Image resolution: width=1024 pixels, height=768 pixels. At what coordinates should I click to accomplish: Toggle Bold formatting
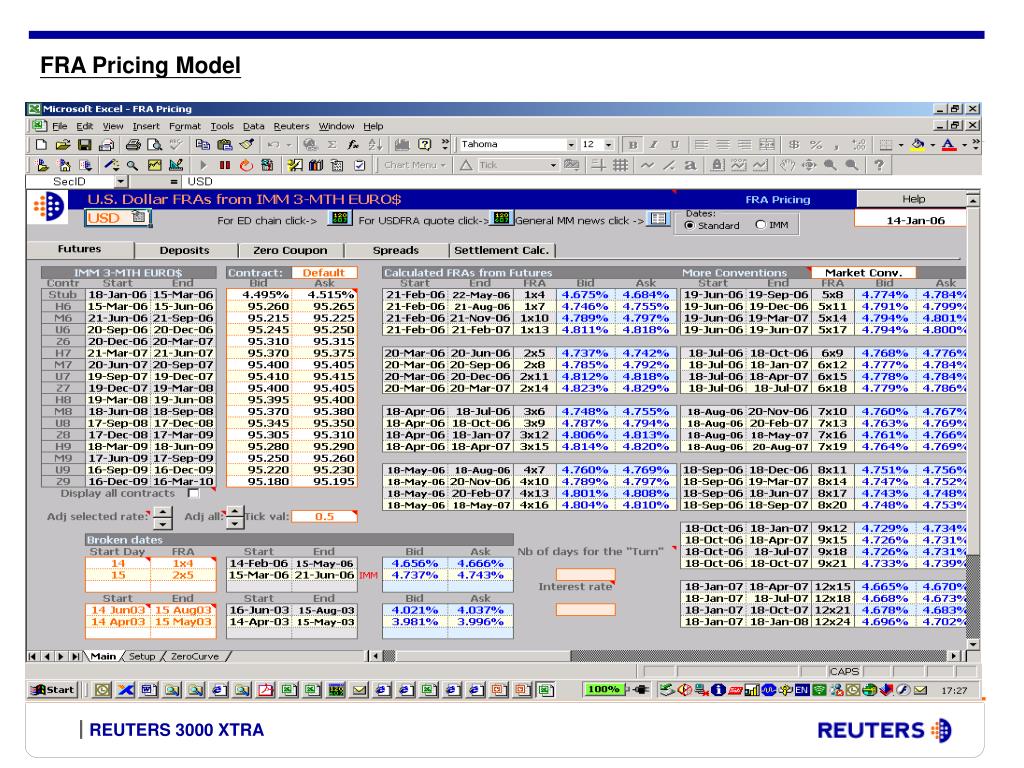coord(632,145)
